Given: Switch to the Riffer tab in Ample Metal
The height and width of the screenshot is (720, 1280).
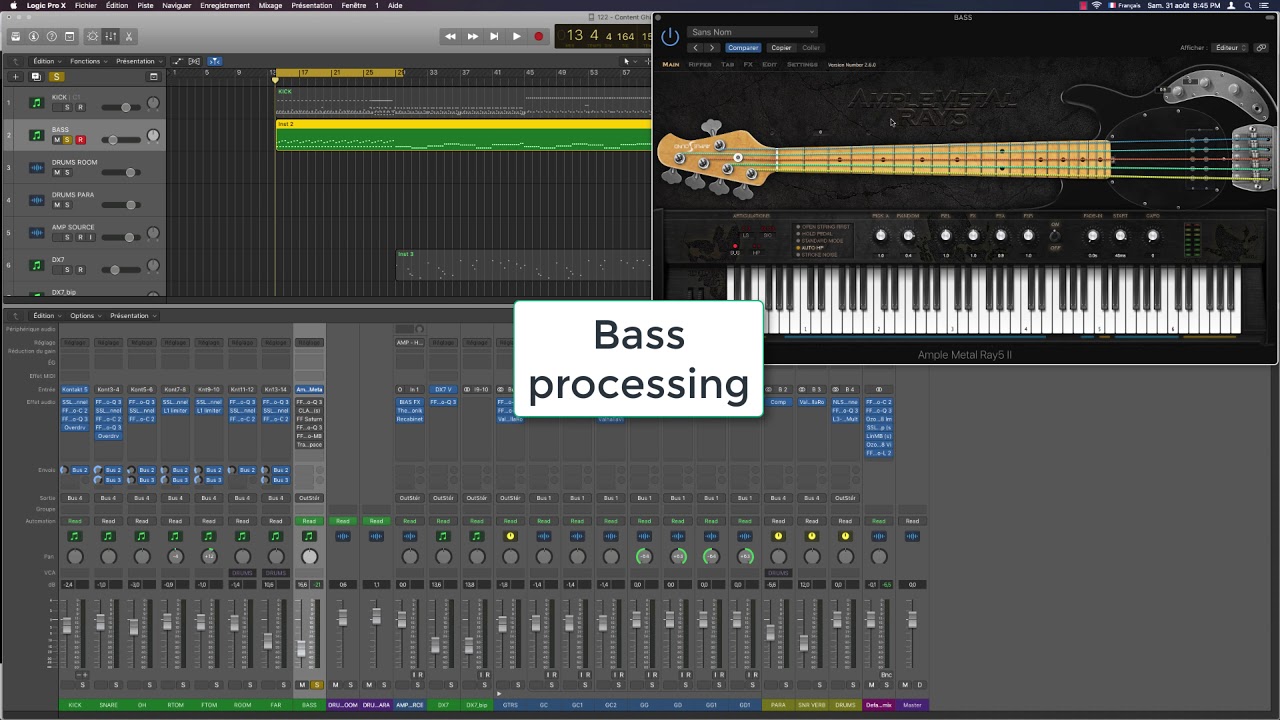Looking at the screenshot, I should 700,64.
